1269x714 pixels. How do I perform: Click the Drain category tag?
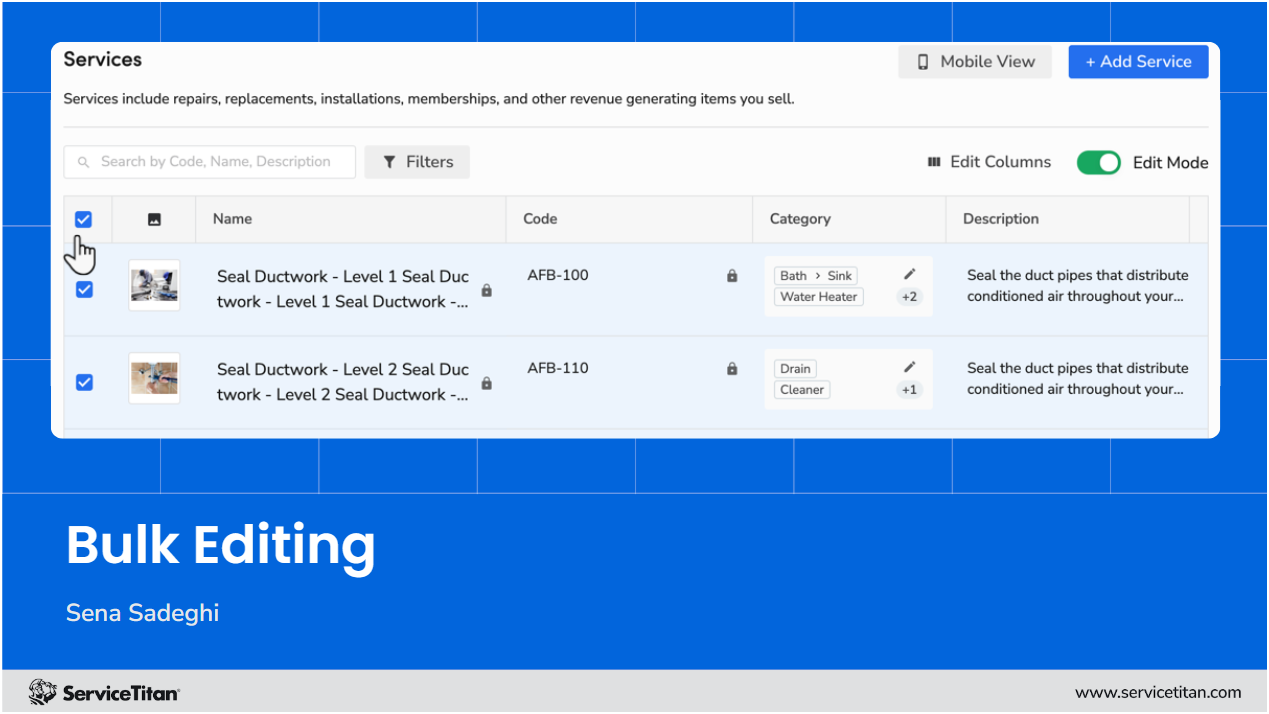[x=795, y=369]
